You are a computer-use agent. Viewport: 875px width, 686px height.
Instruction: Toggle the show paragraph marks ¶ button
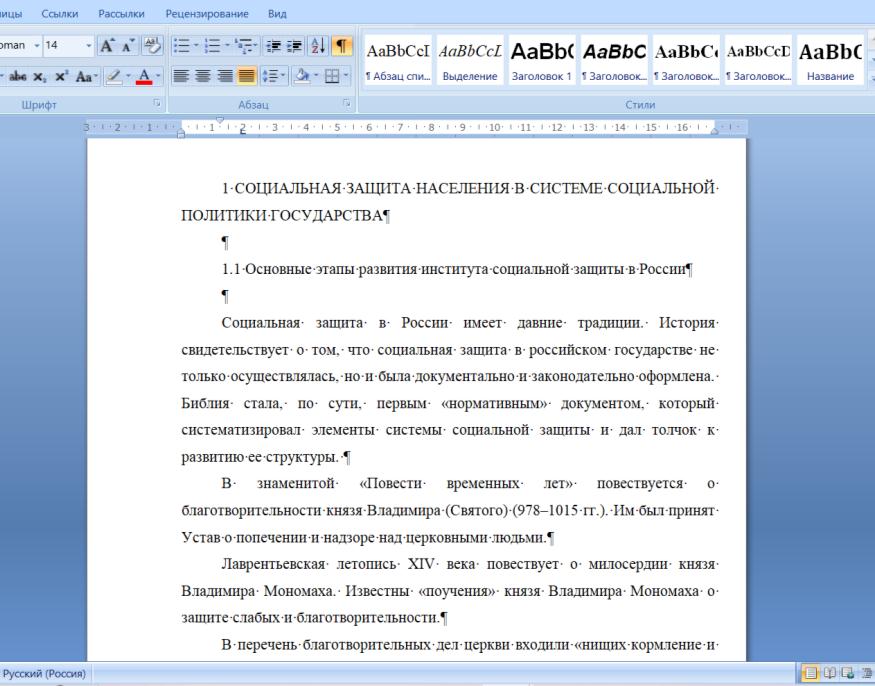click(342, 47)
